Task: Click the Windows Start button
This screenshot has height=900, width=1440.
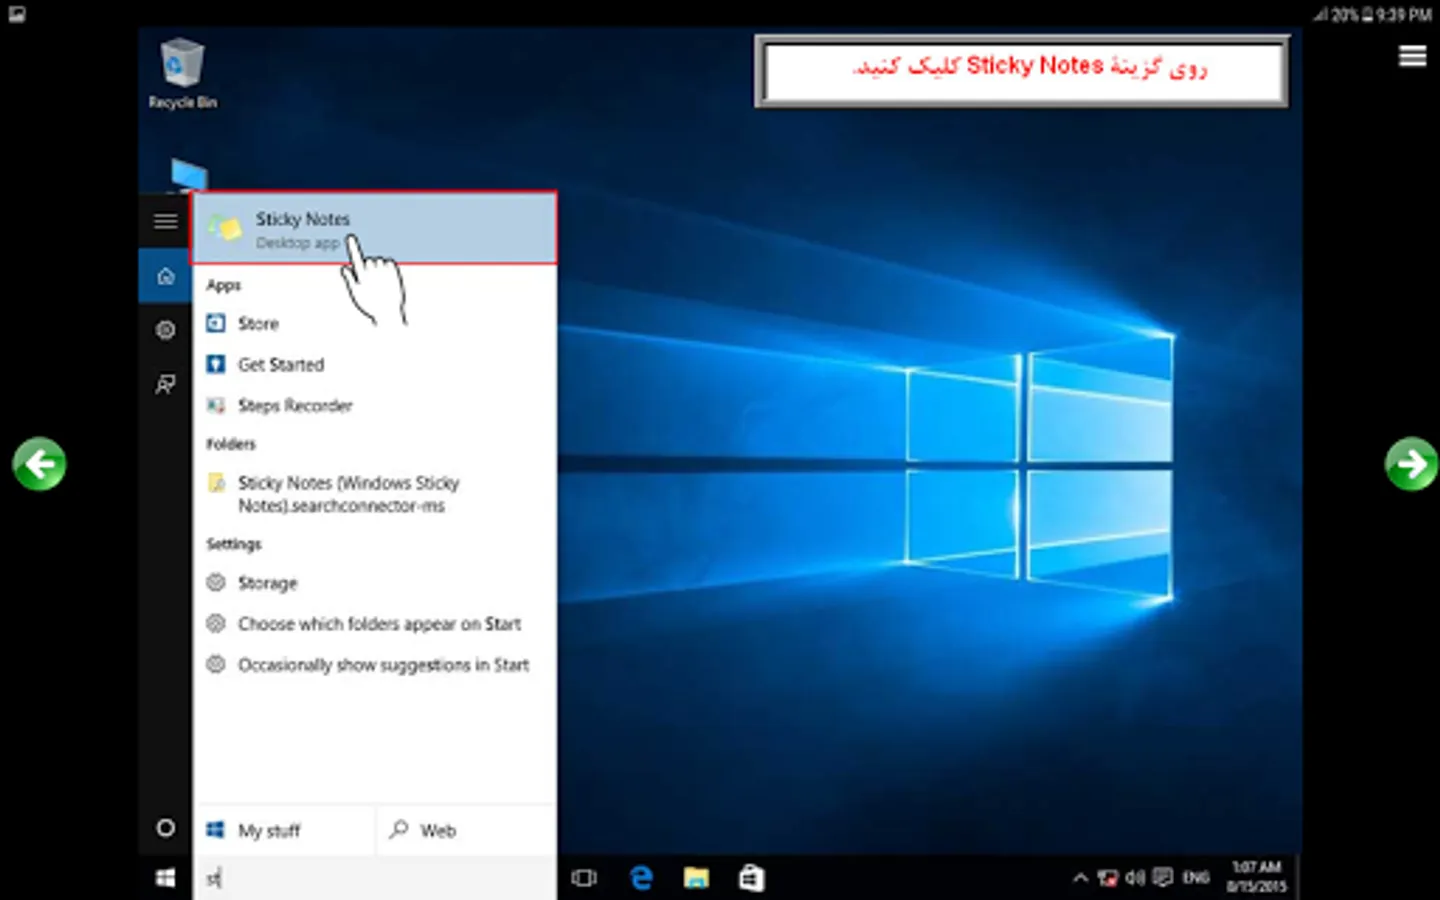Action: coord(166,878)
